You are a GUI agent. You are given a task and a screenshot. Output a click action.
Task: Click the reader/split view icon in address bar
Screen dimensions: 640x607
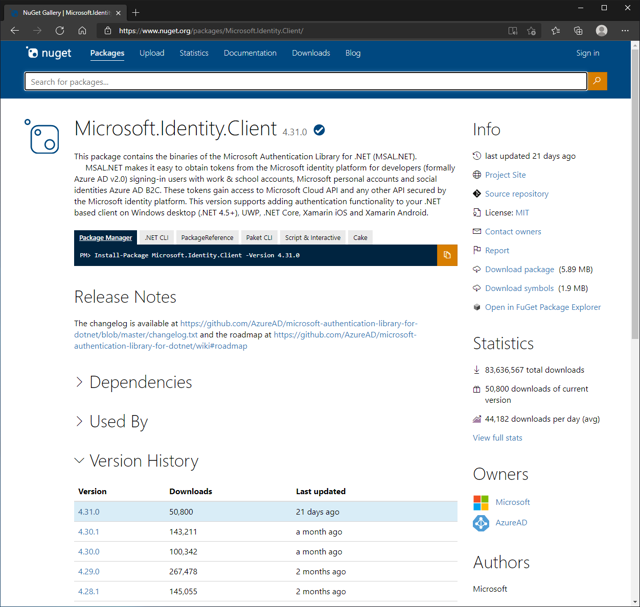(512, 31)
